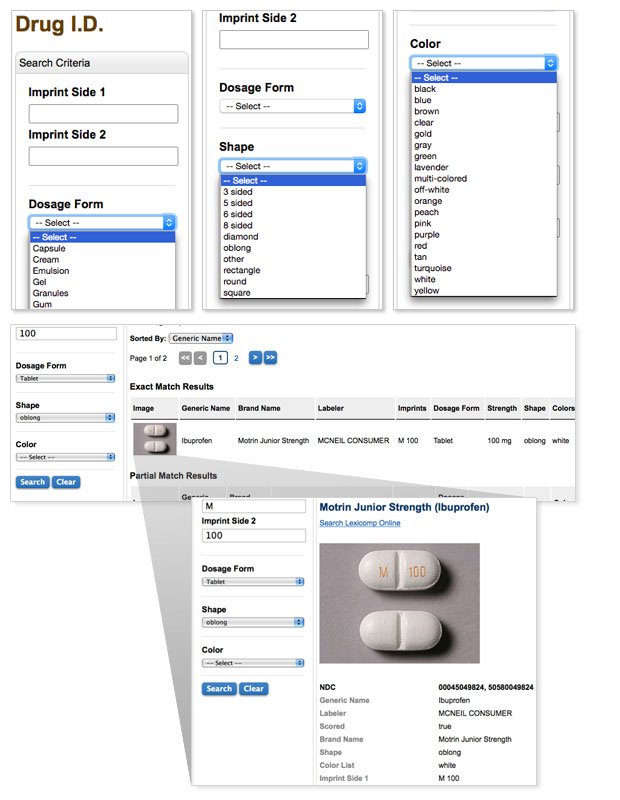Image resolution: width=620 pixels, height=800 pixels.
Task: Choose multi-colored in the color list
Action: click(440, 179)
